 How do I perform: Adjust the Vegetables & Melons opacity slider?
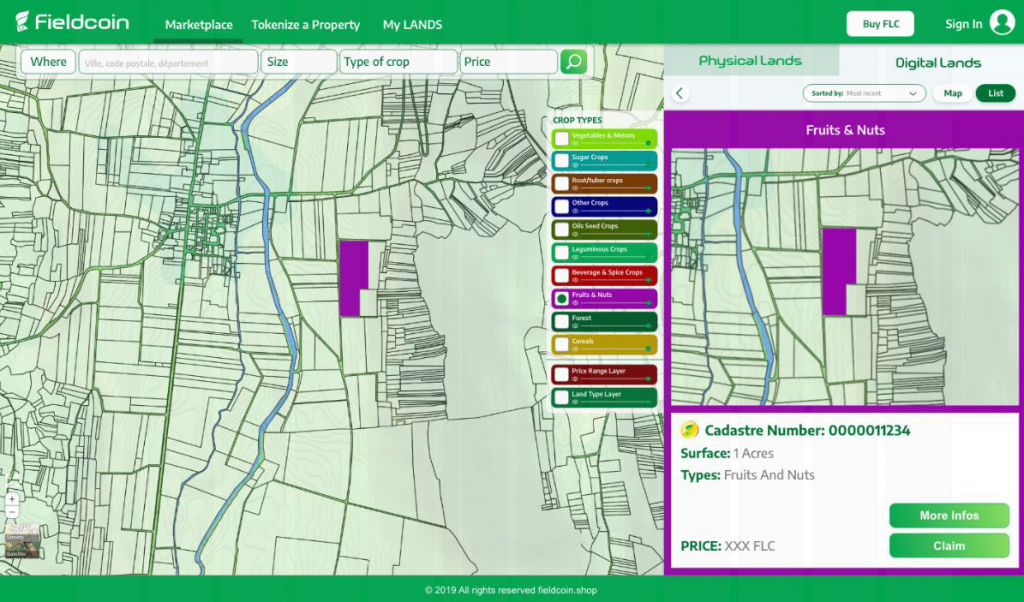click(x=615, y=143)
